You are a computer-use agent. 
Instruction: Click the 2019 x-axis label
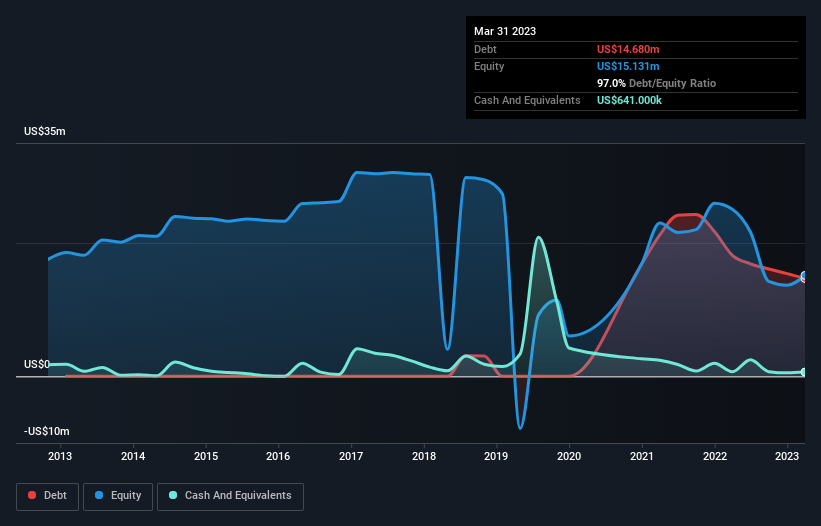coord(496,456)
